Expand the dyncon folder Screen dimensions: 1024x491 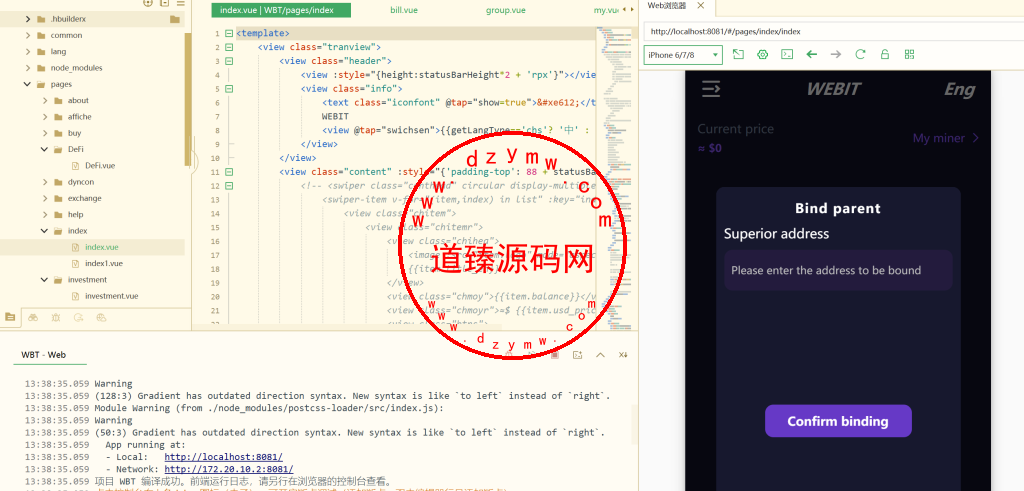pyautogui.click(x=44, y=182)
